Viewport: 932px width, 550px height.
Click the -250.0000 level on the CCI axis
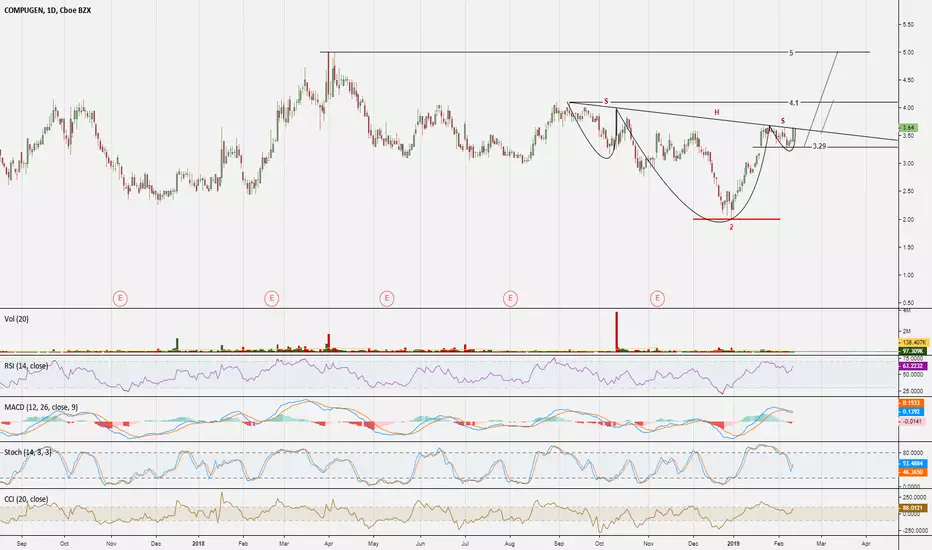click(x=913, y=530)
